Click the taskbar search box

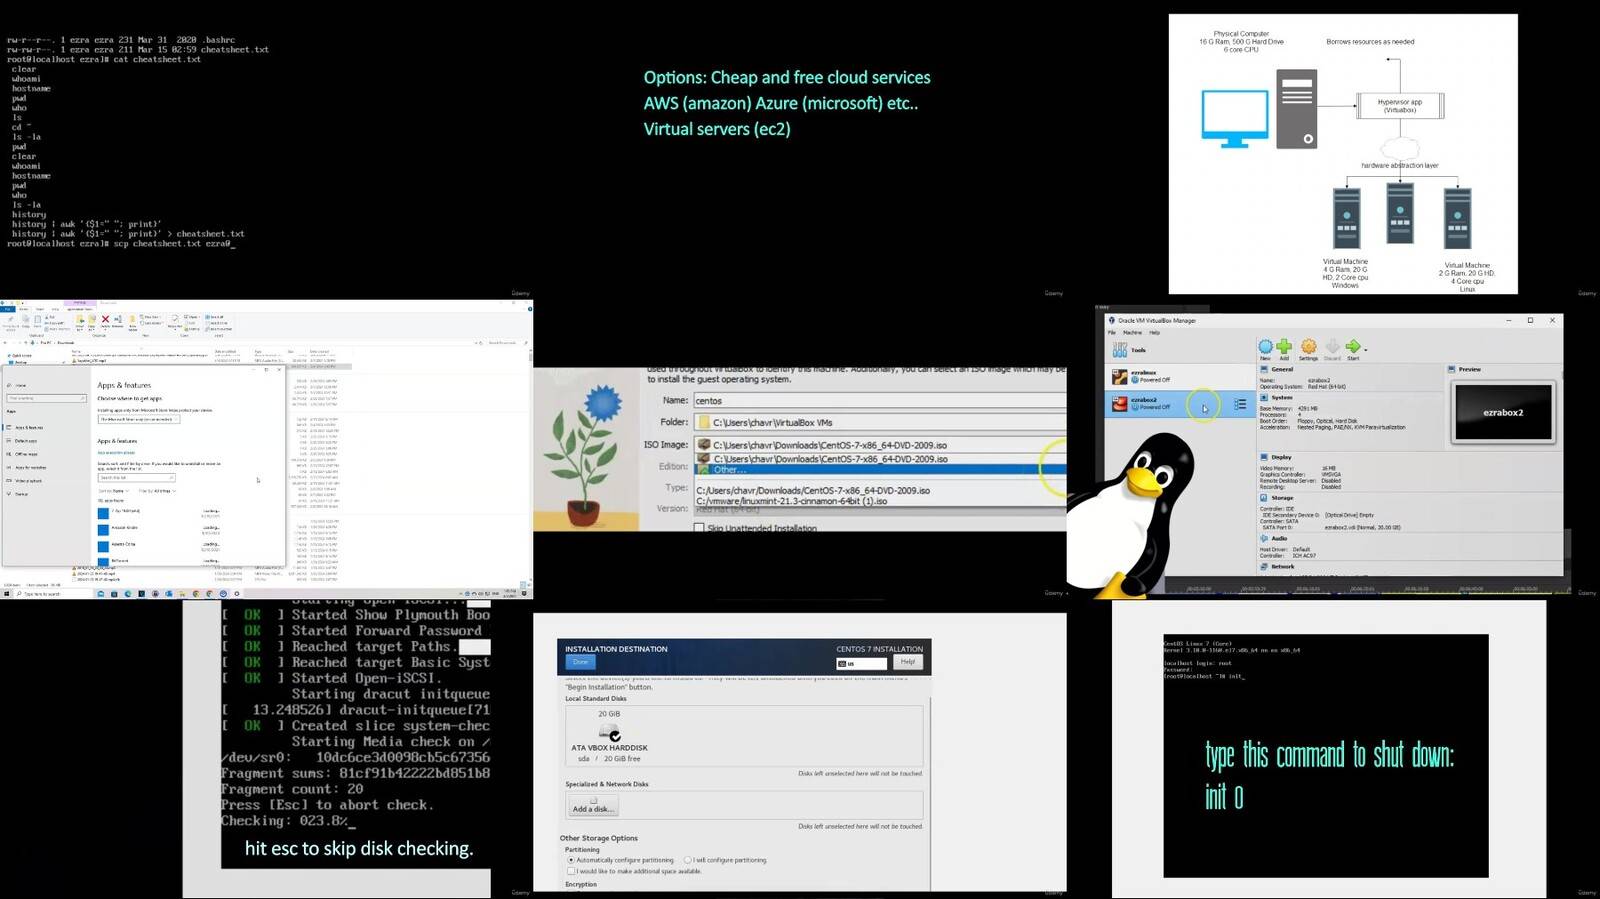pyautogui.click(x=52, y=594)
